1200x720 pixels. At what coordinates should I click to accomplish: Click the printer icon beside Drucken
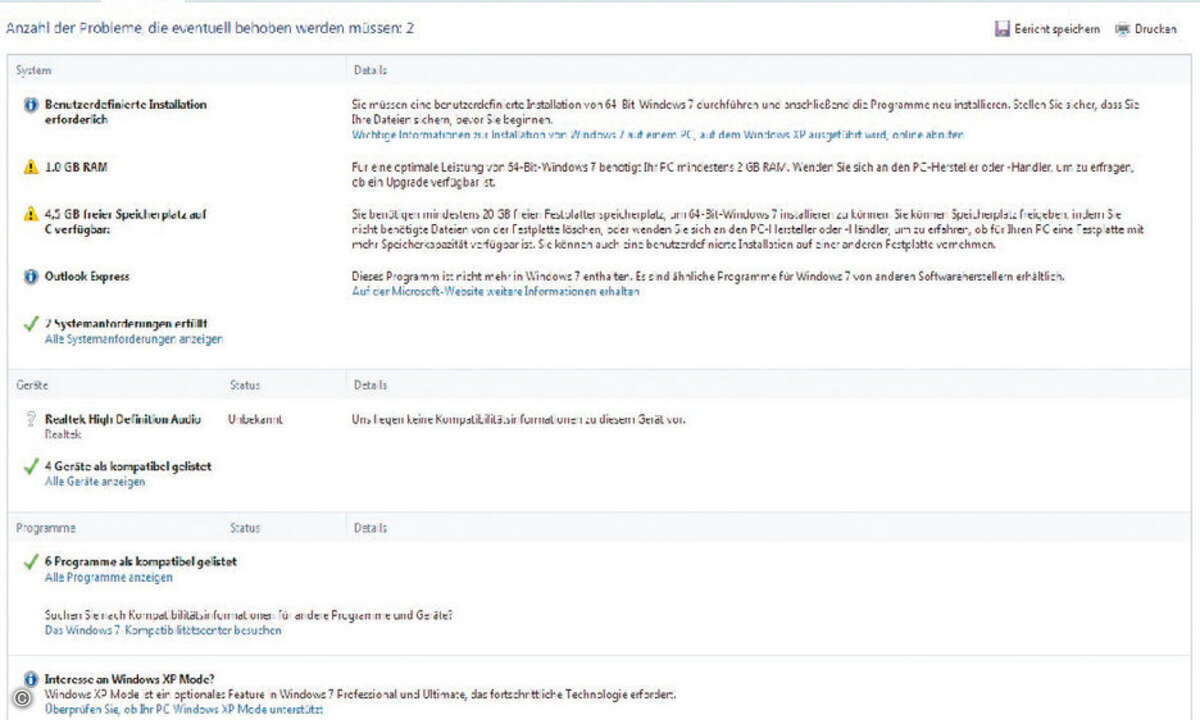pyautogui.click(x=1122, y=30)
